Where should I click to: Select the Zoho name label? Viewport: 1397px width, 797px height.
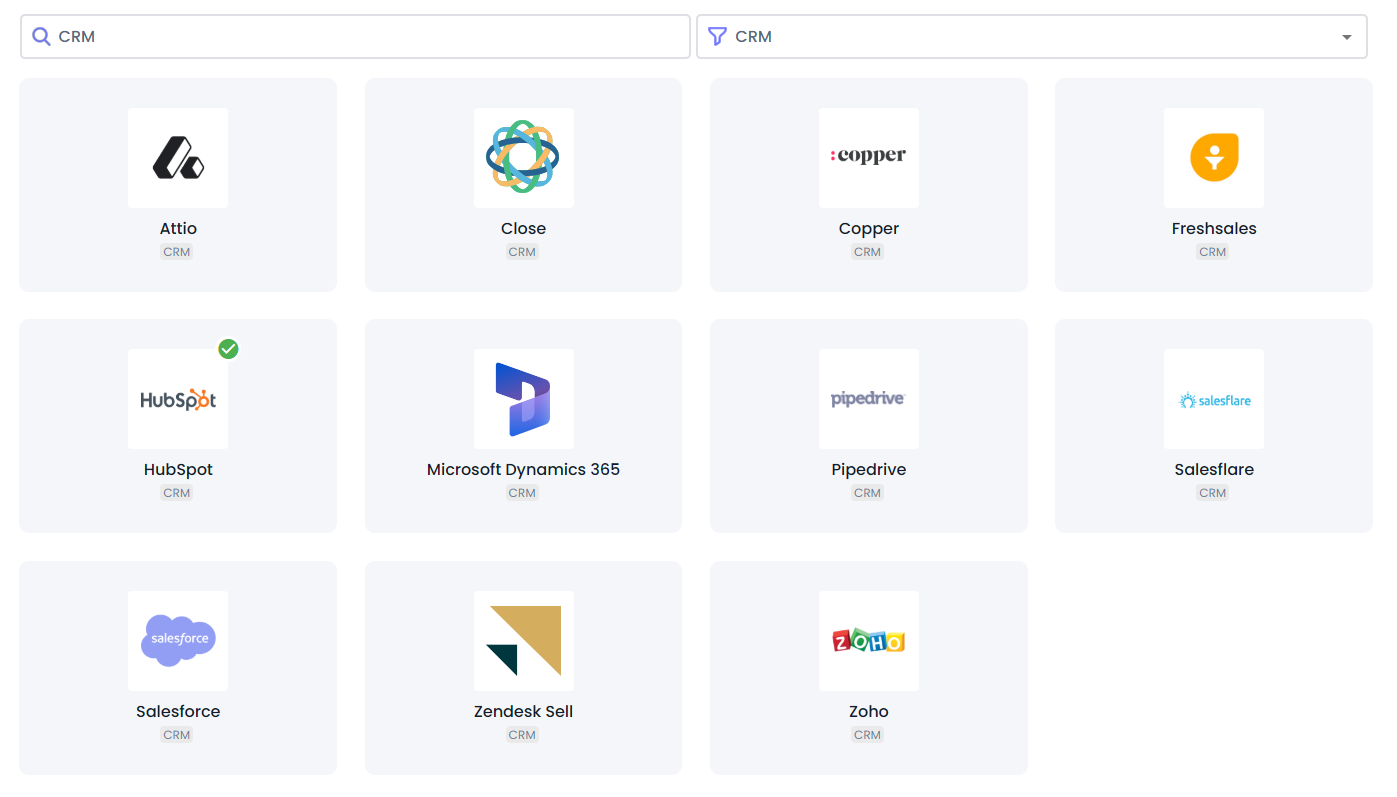[x=868, y=711]
